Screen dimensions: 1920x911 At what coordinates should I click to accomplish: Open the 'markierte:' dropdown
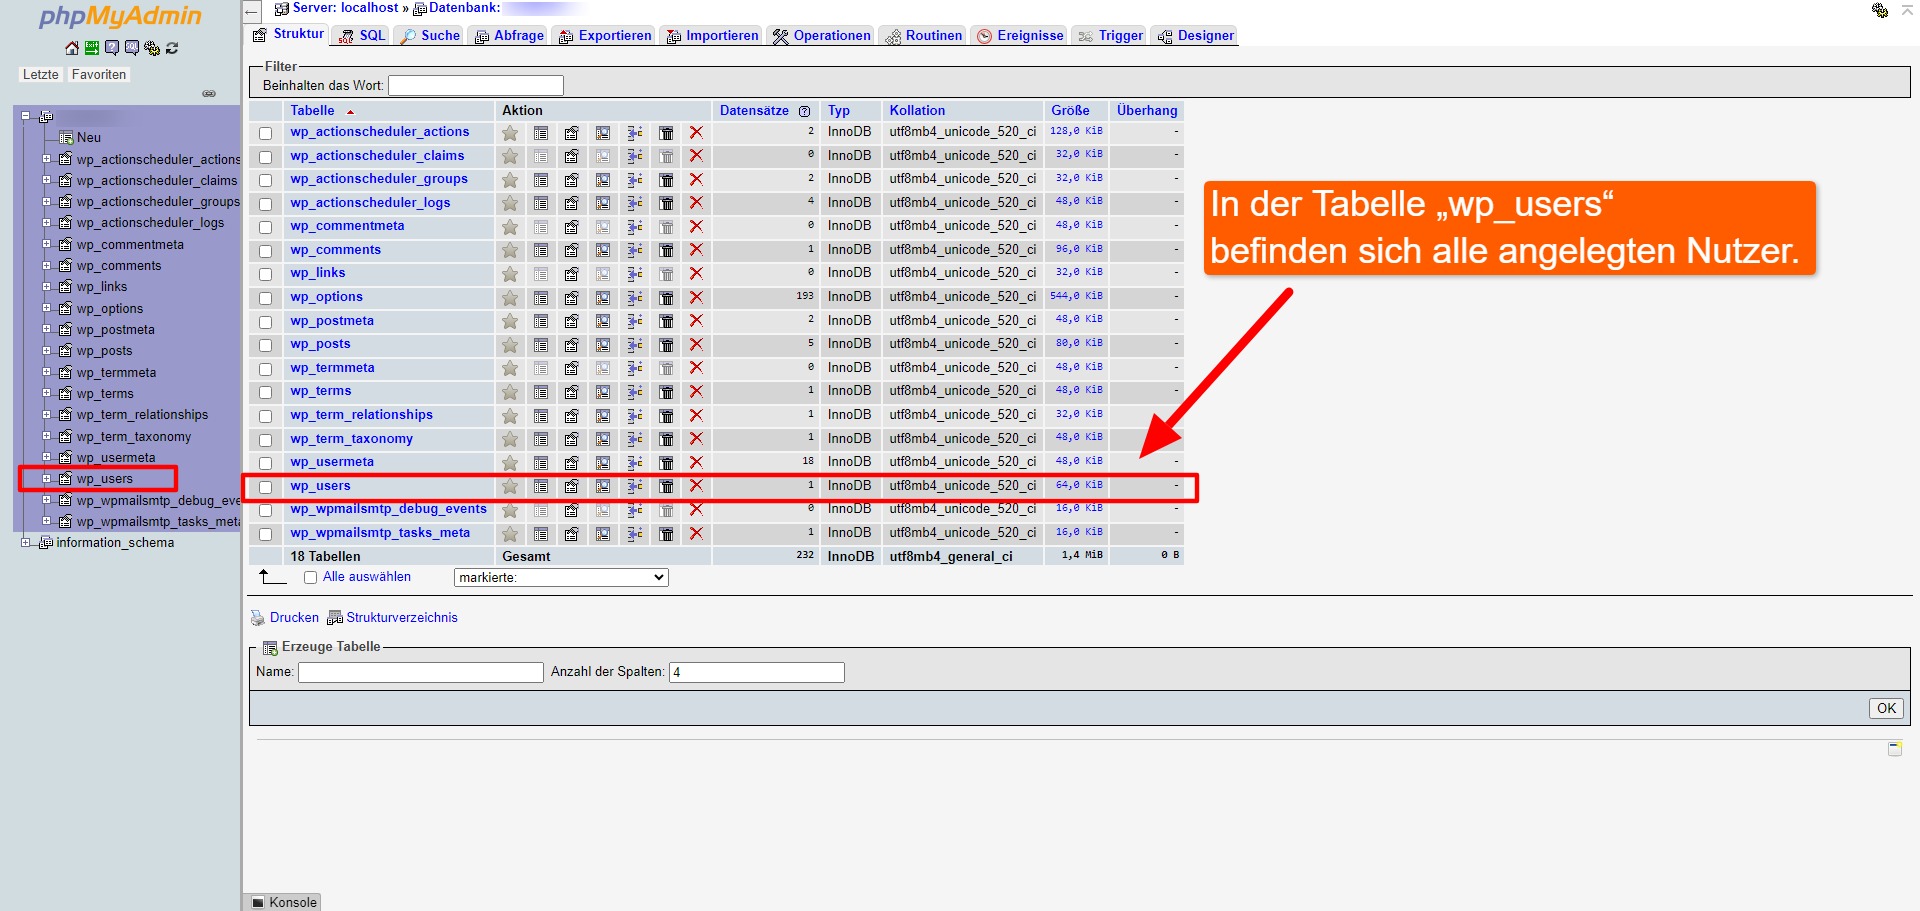click(561, 578)
